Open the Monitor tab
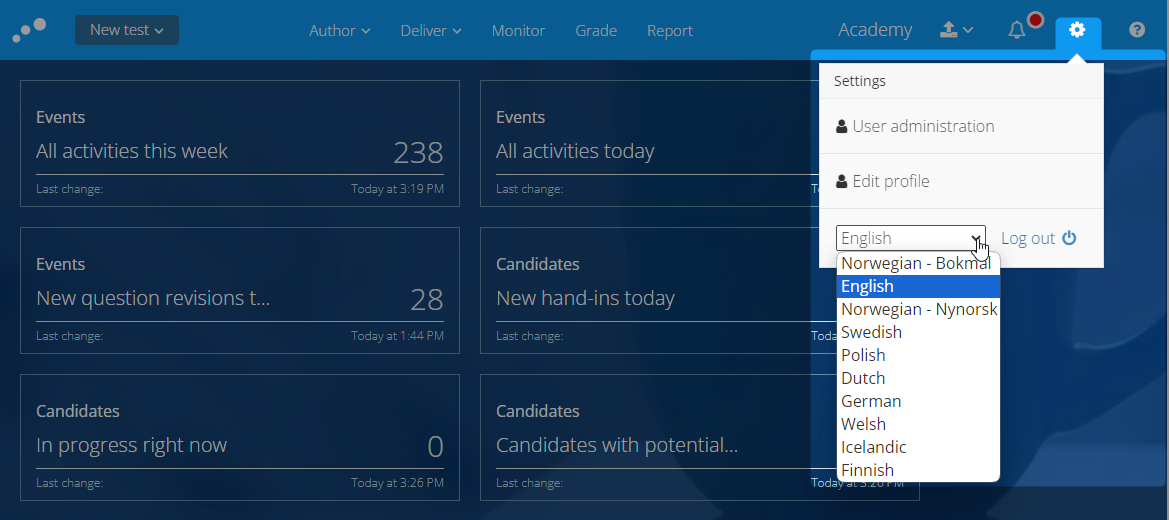This screenshot has width=1169, height=520. click(x=518, y=31)
